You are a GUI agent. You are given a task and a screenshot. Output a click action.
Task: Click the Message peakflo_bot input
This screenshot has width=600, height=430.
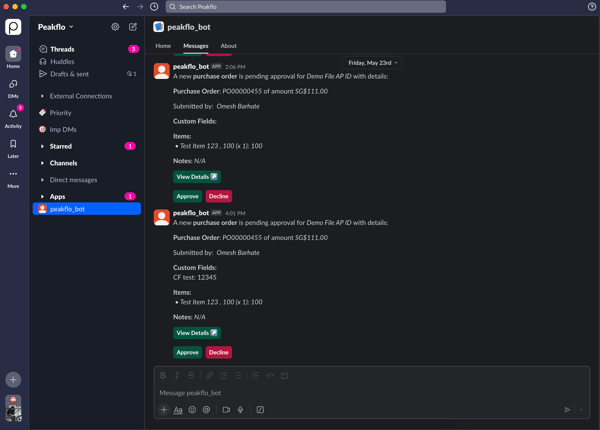[x=372, y=393]
